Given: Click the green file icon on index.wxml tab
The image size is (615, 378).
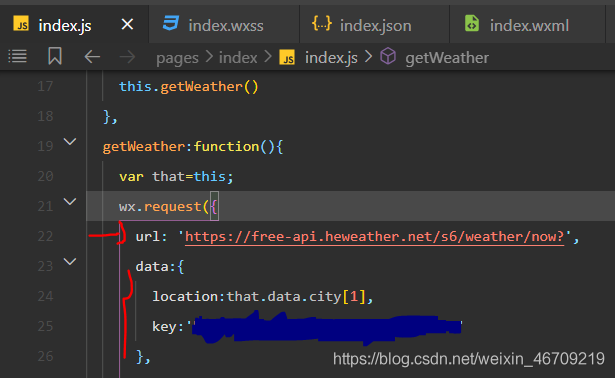Looking at the screenshot, I should [472, 23].
